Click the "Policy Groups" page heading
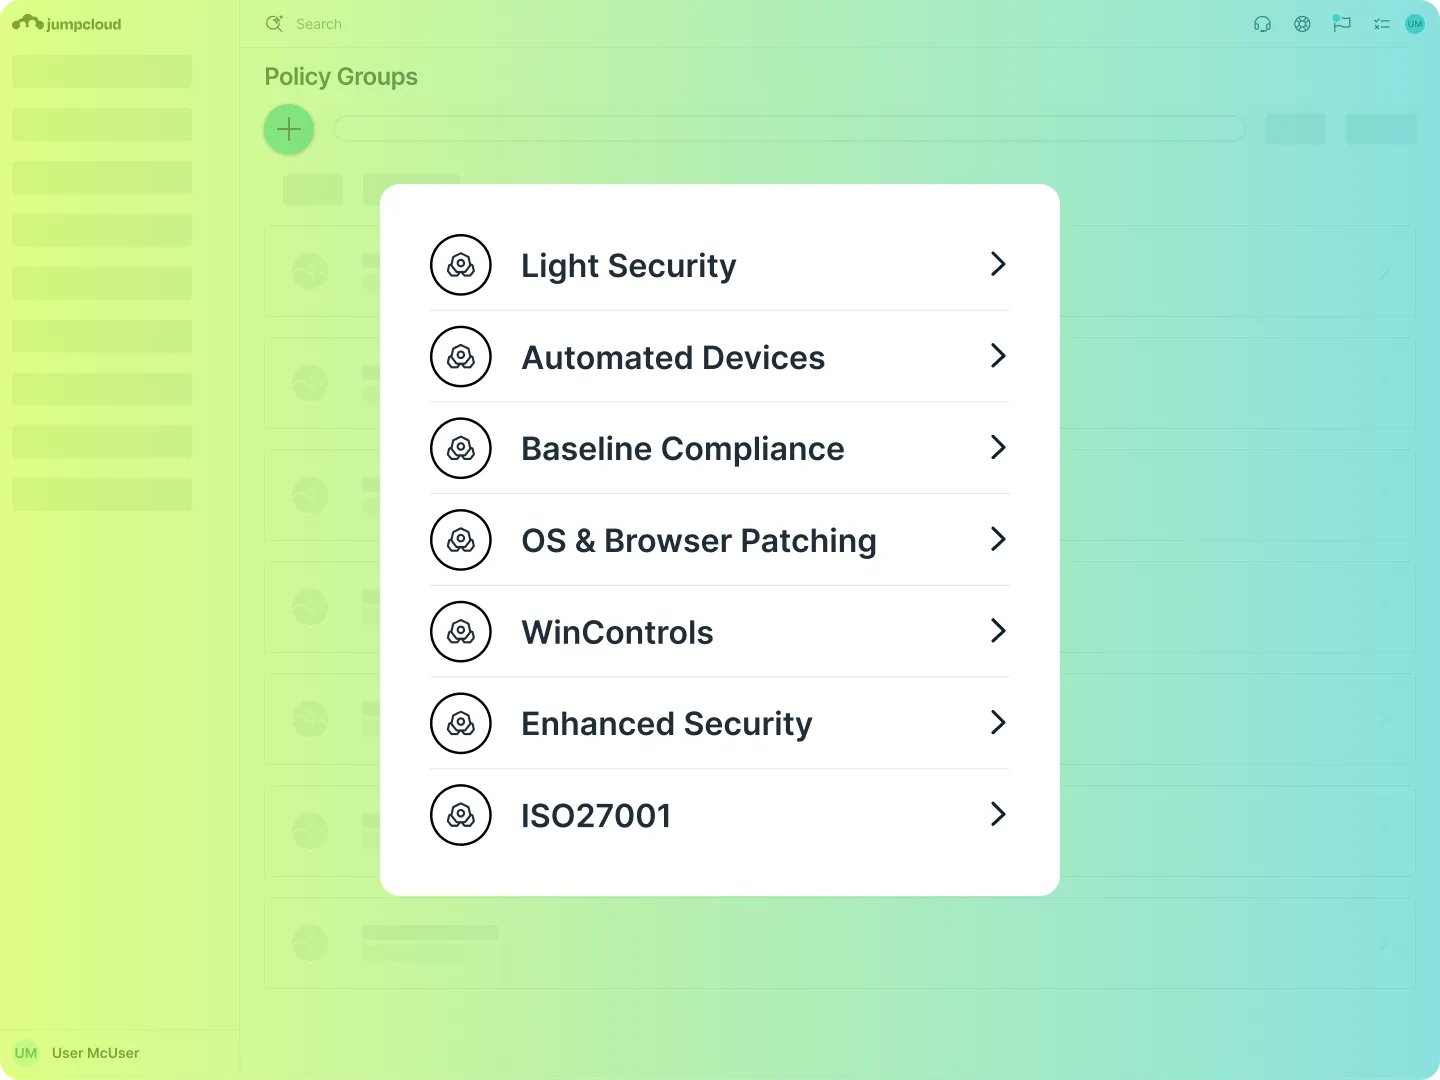The image size is (1440, 1080). [x=341, y=77]
